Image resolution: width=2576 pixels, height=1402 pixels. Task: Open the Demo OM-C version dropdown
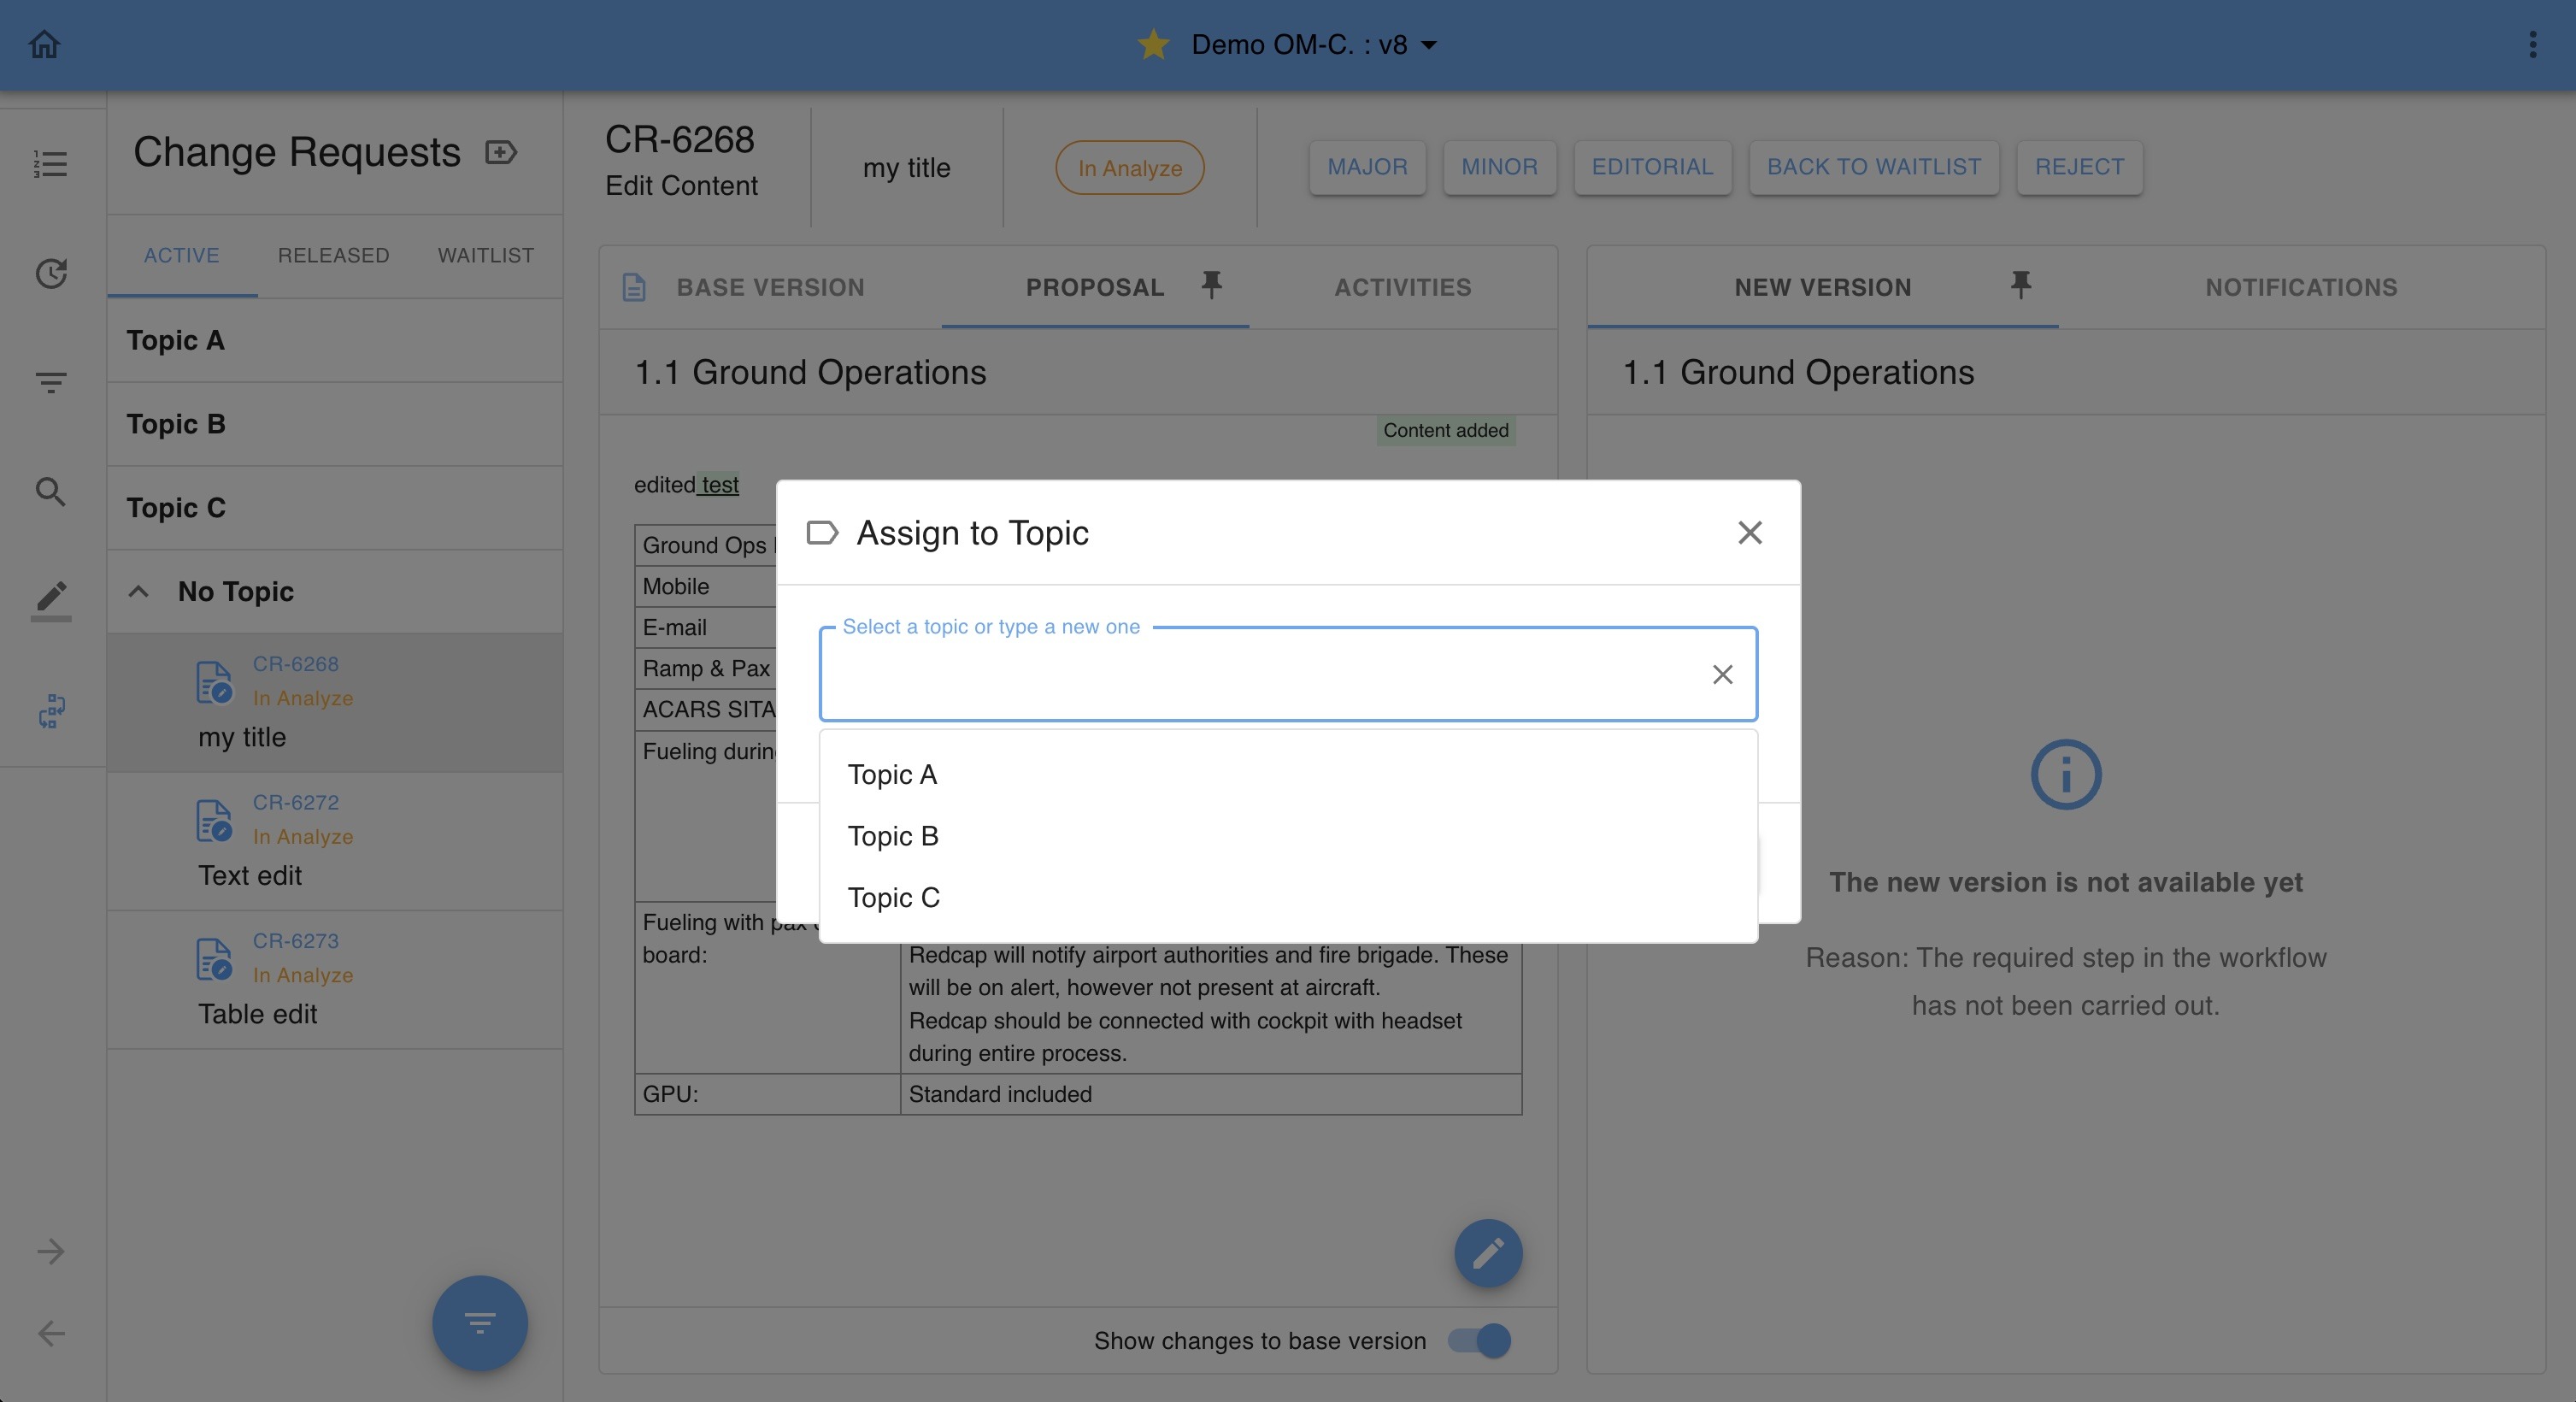pos(1429,45)
